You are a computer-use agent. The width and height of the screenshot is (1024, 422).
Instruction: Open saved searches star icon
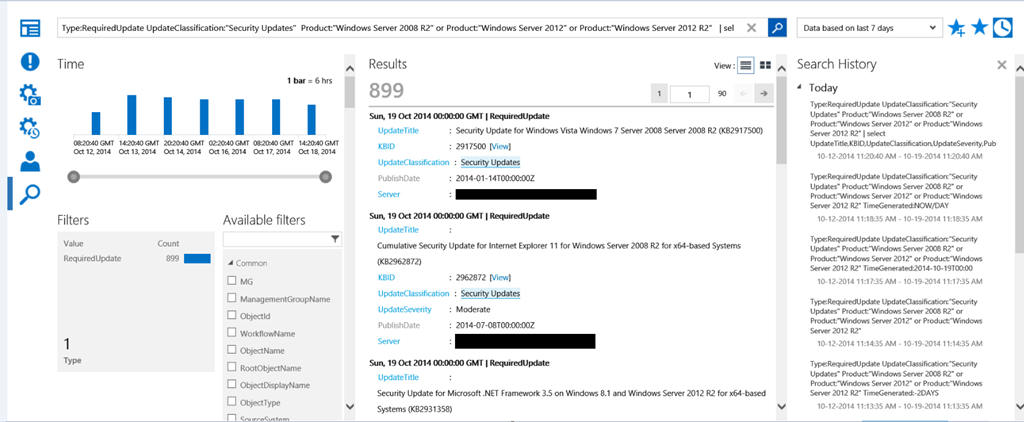click(980, 28)
